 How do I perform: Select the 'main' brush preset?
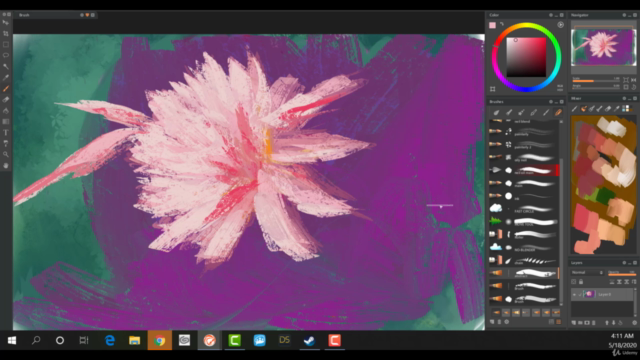pyautogui.click(x=524, y=183)
